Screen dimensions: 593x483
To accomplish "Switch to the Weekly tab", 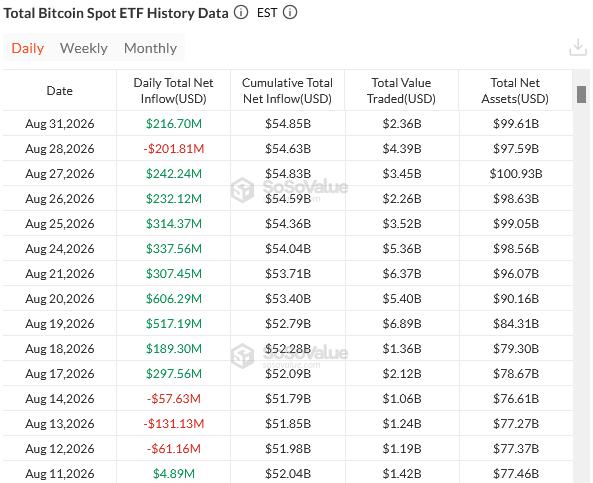I will click(84, 48).
